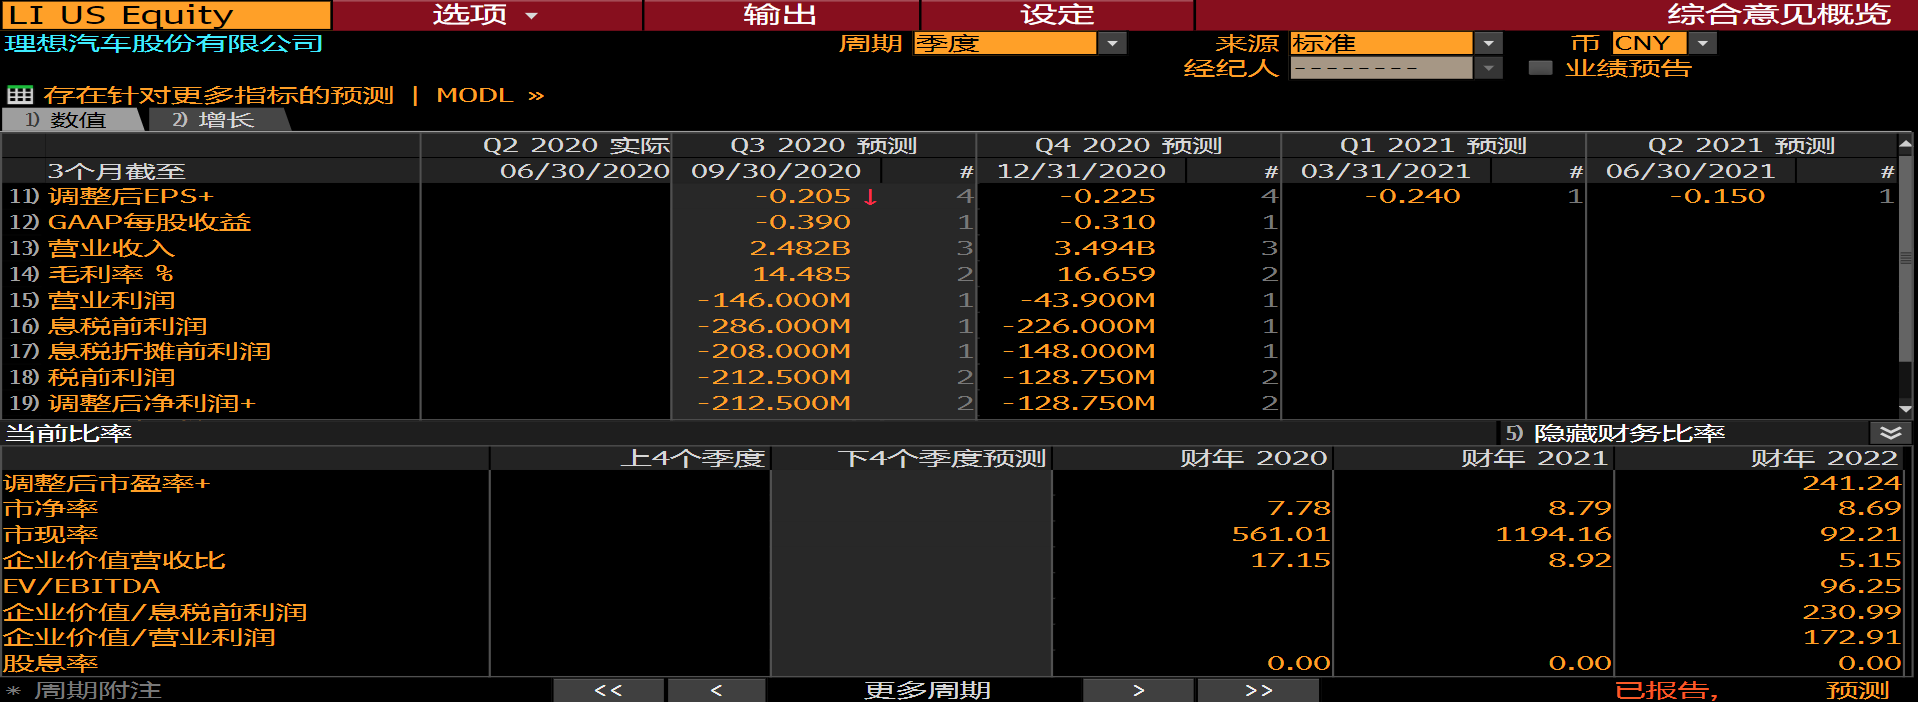Click the 2.482B revenue value
Screen dimensions: 1918x702
point(800,248)
